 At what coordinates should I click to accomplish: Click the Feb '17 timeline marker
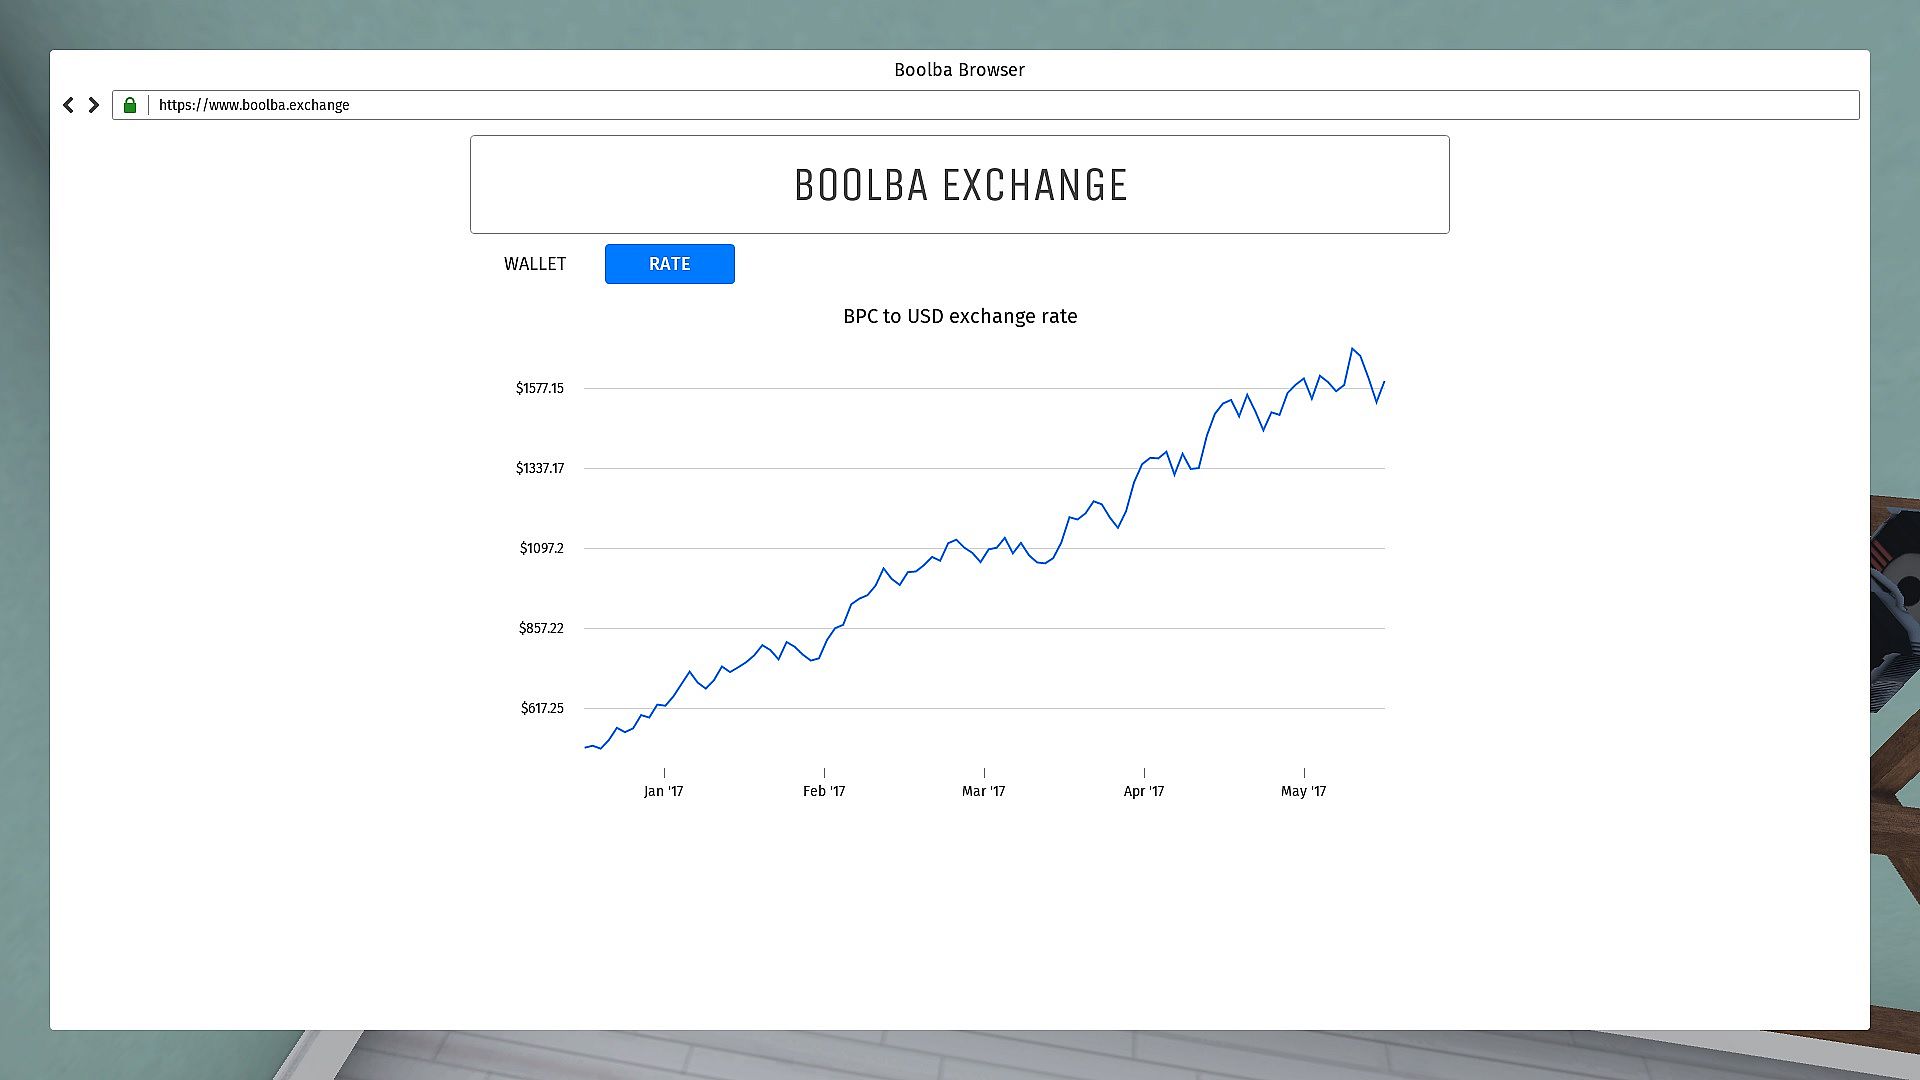(823, 791)
